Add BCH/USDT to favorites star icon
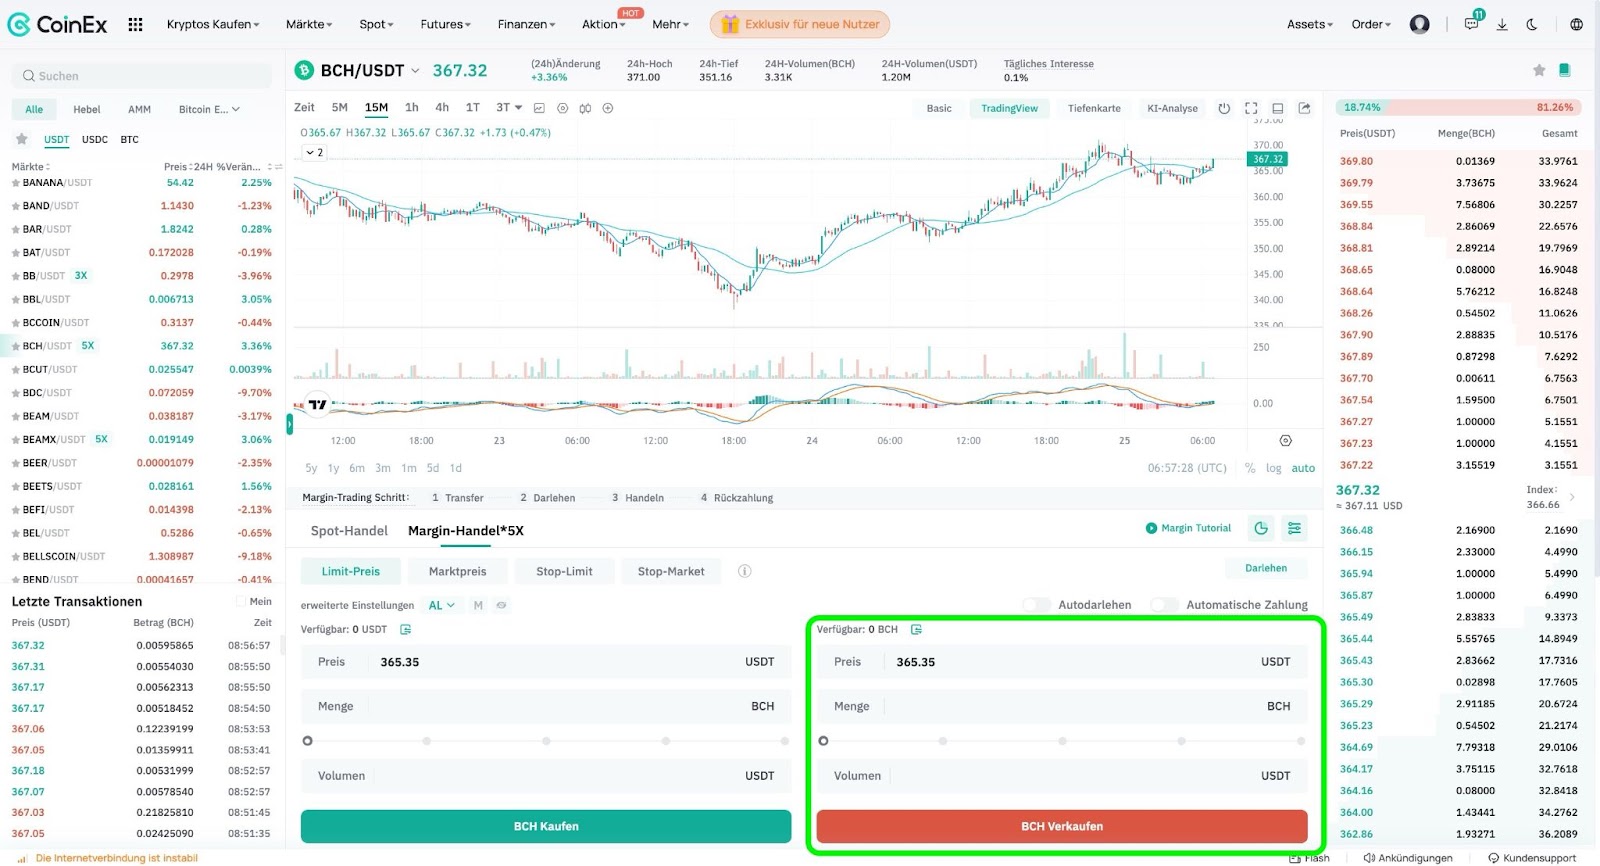 [1539, 70]
